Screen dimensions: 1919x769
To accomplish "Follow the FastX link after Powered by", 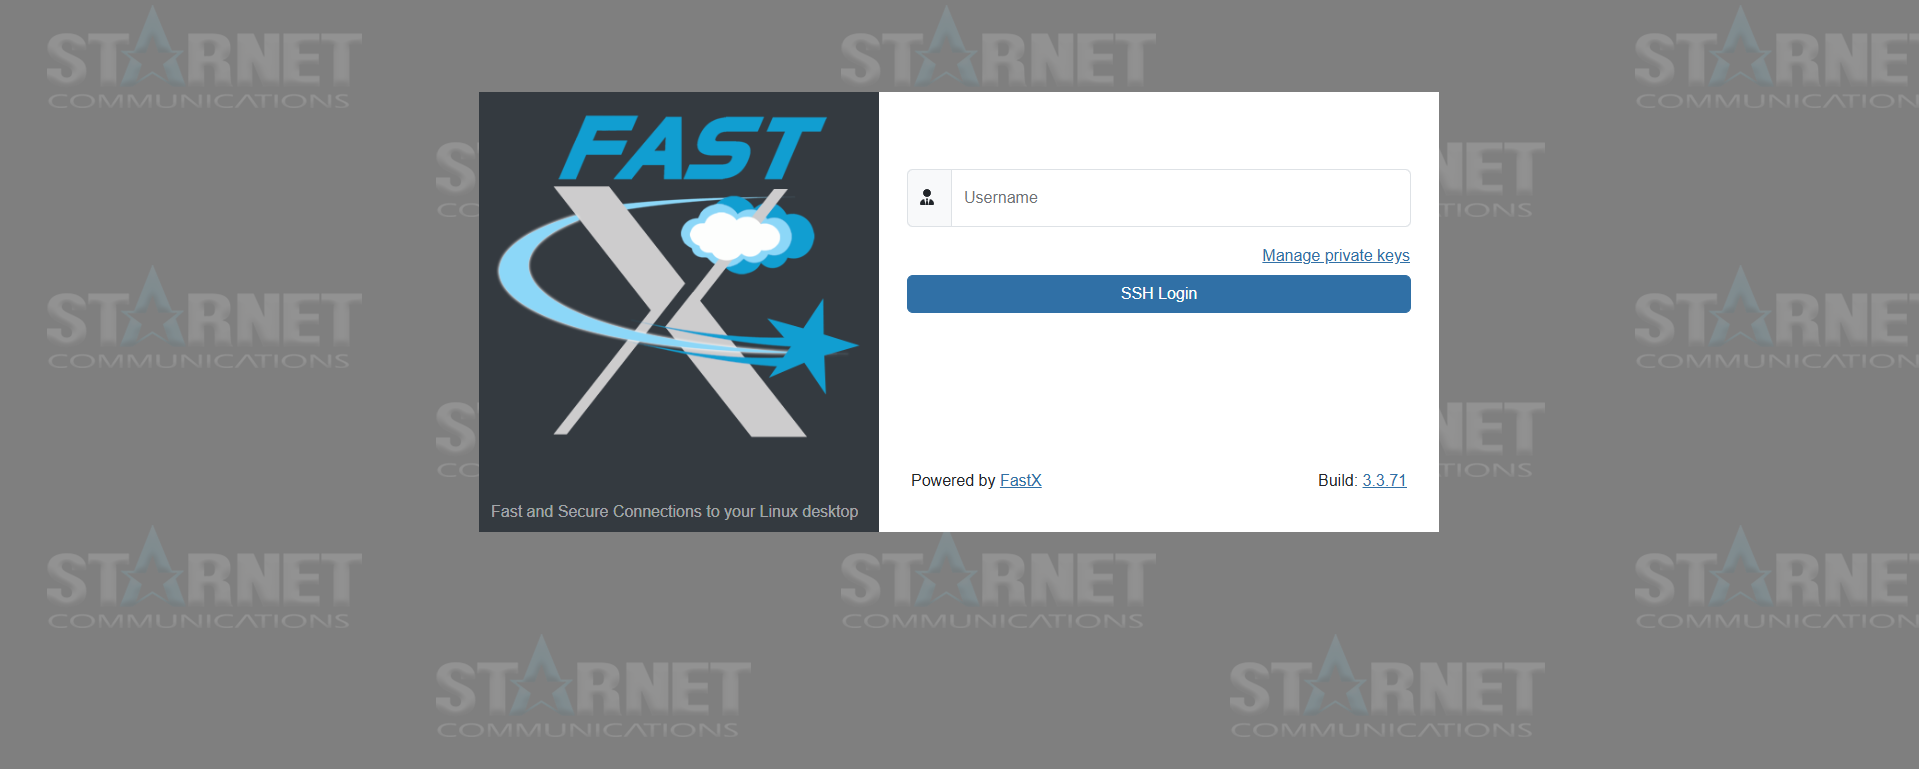I will [x=1021, y=480].
